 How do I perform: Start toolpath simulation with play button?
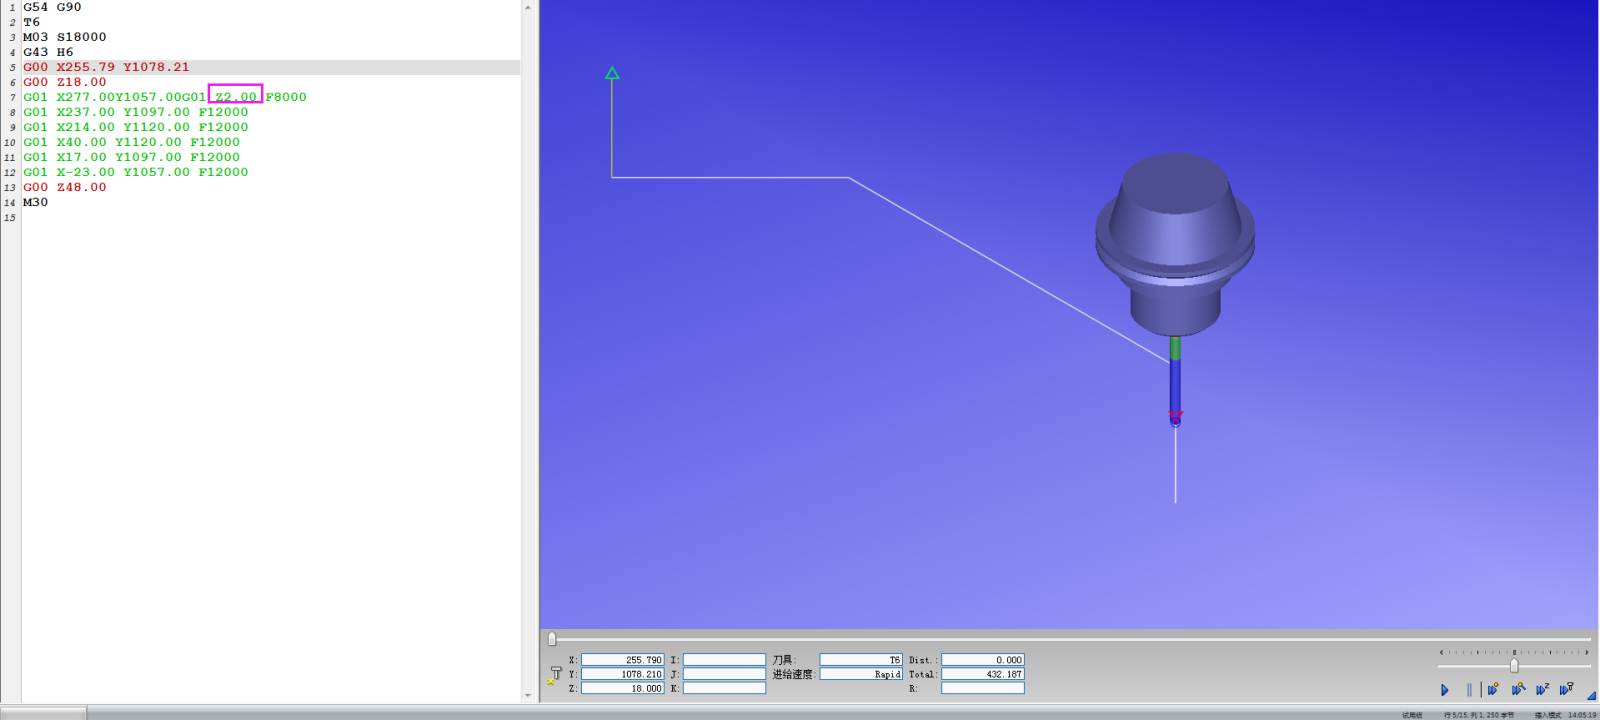(x=1445, y=689)
